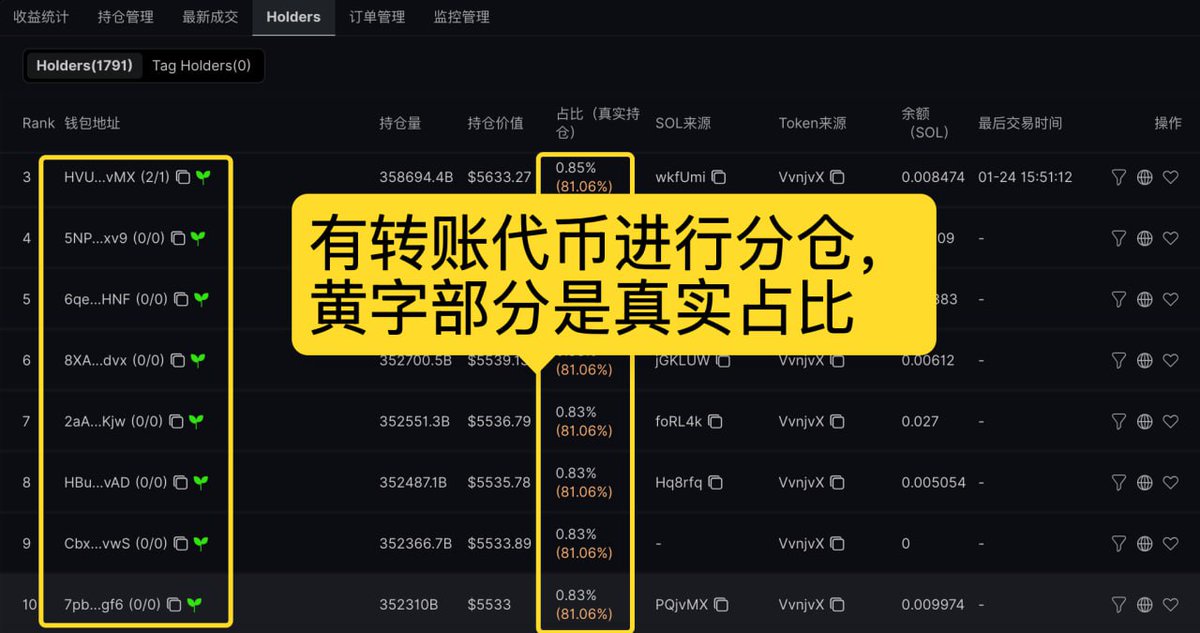The height and width of the screenshot is (633, 1200).
Task: Click the 操作 column header
Action: point(1168,123)
